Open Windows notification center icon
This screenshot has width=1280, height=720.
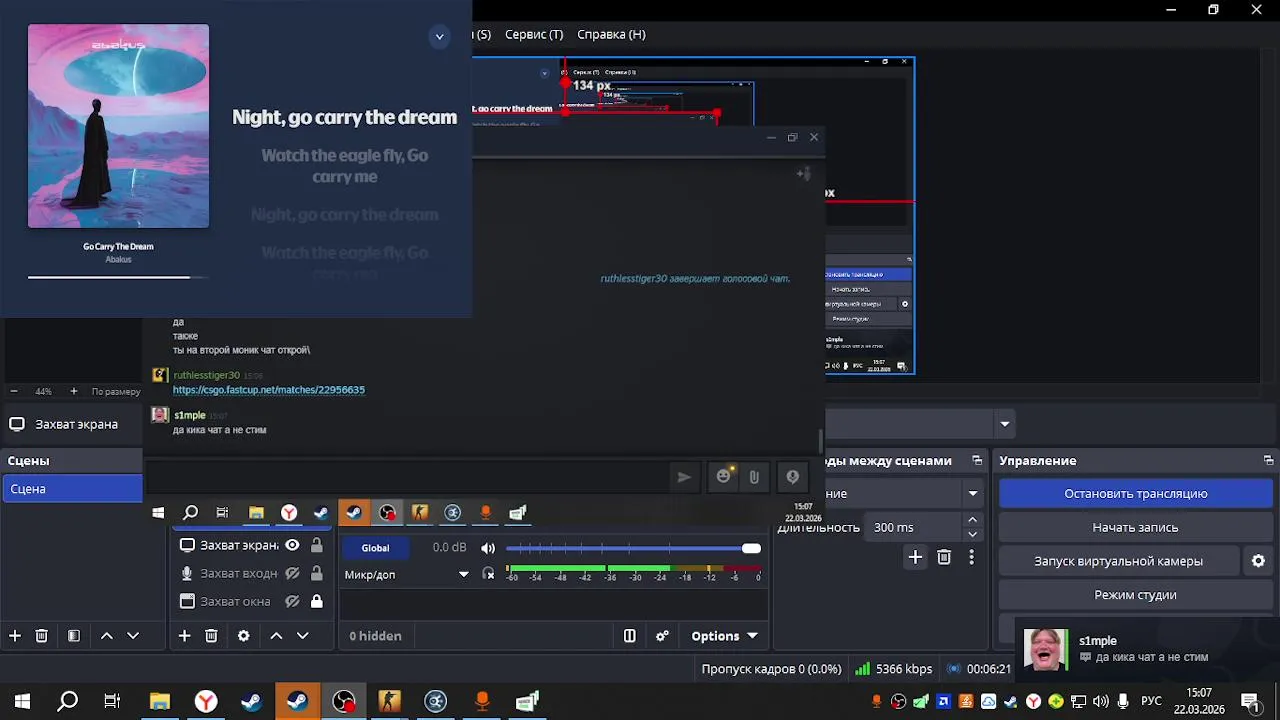coord(1250,701)
